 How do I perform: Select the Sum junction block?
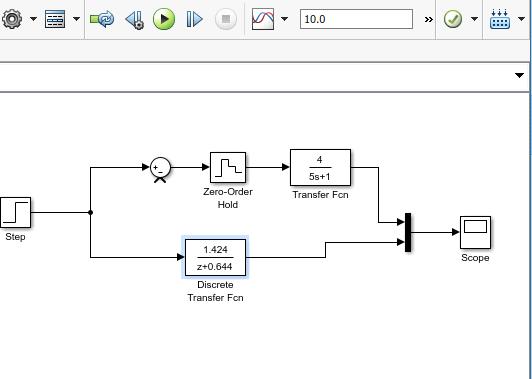pos(160,168)
